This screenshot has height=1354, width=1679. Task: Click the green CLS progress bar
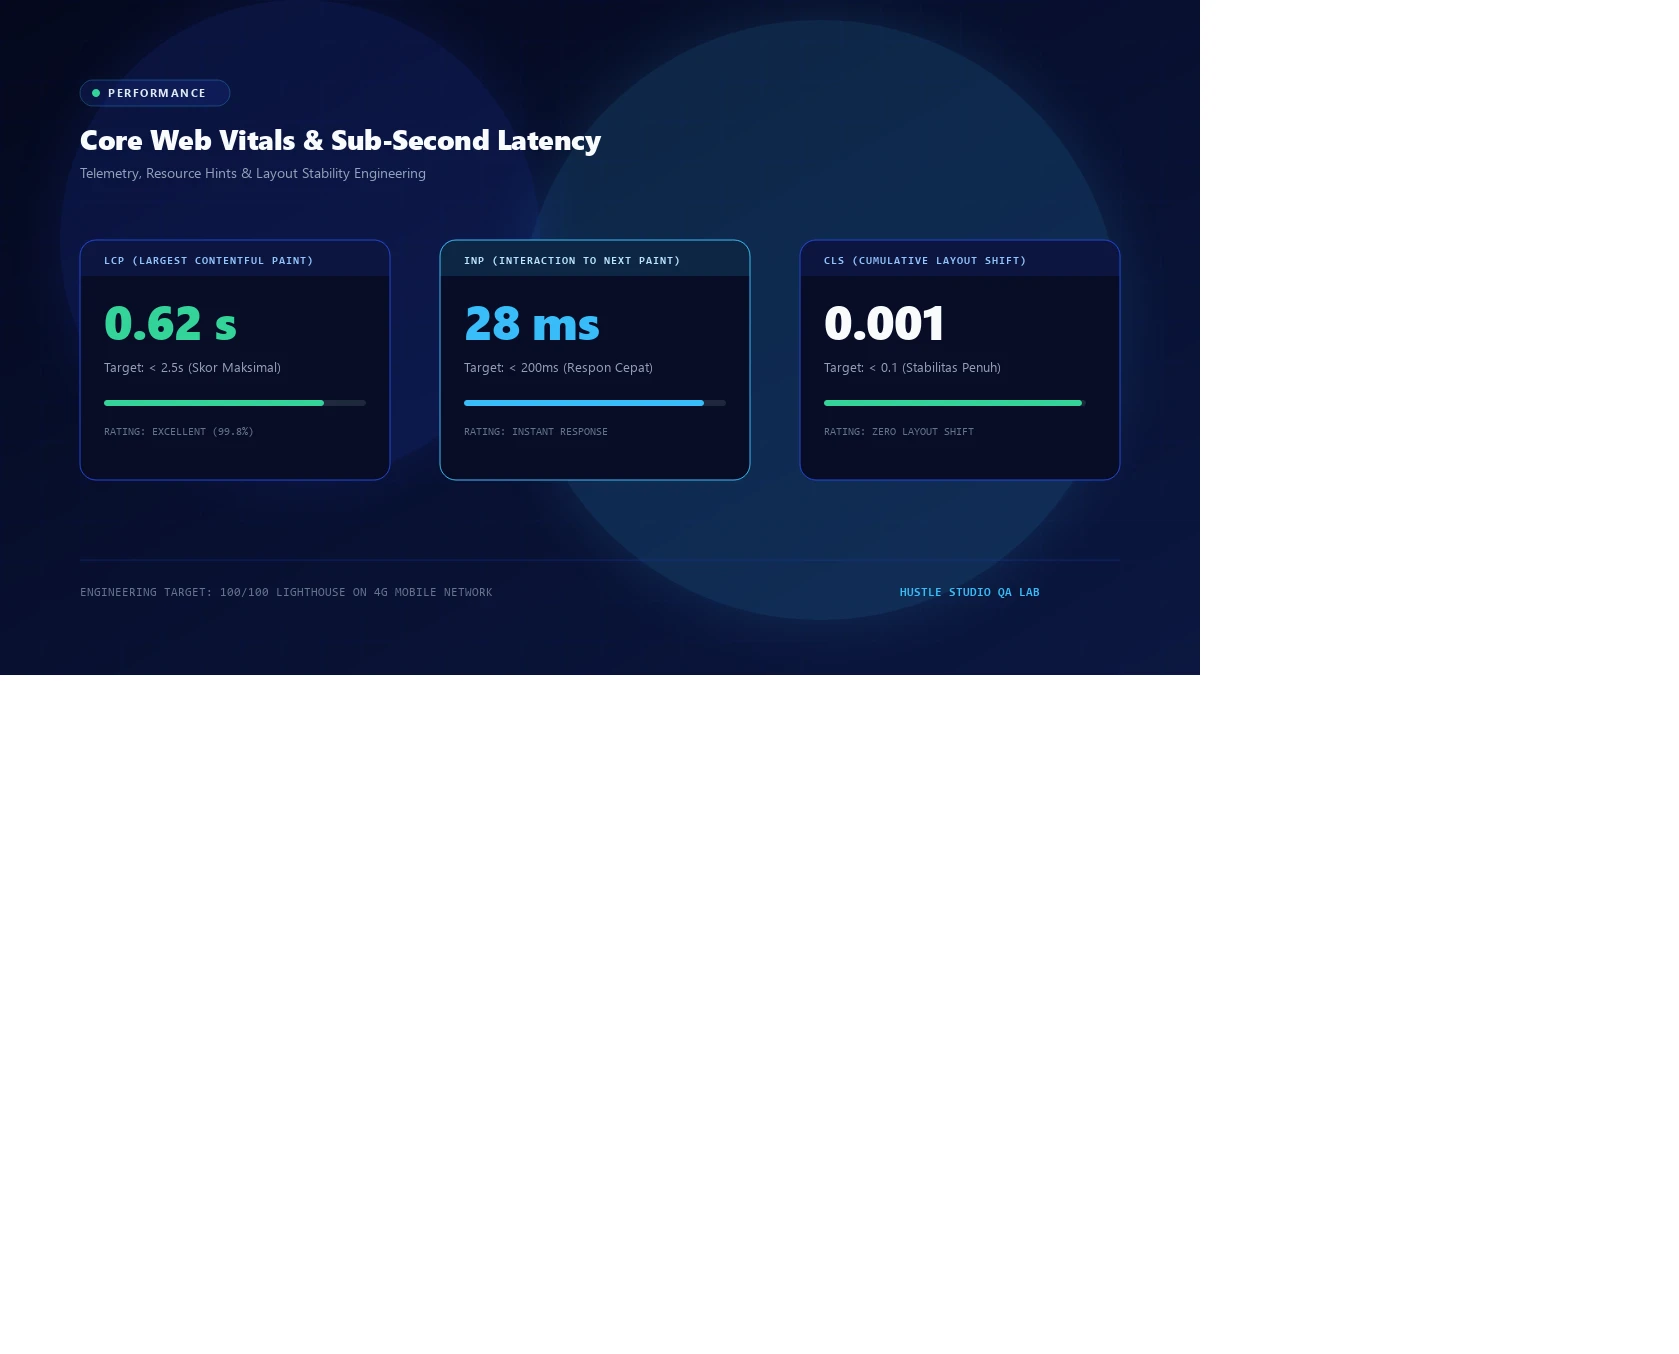tap(955, 403)
